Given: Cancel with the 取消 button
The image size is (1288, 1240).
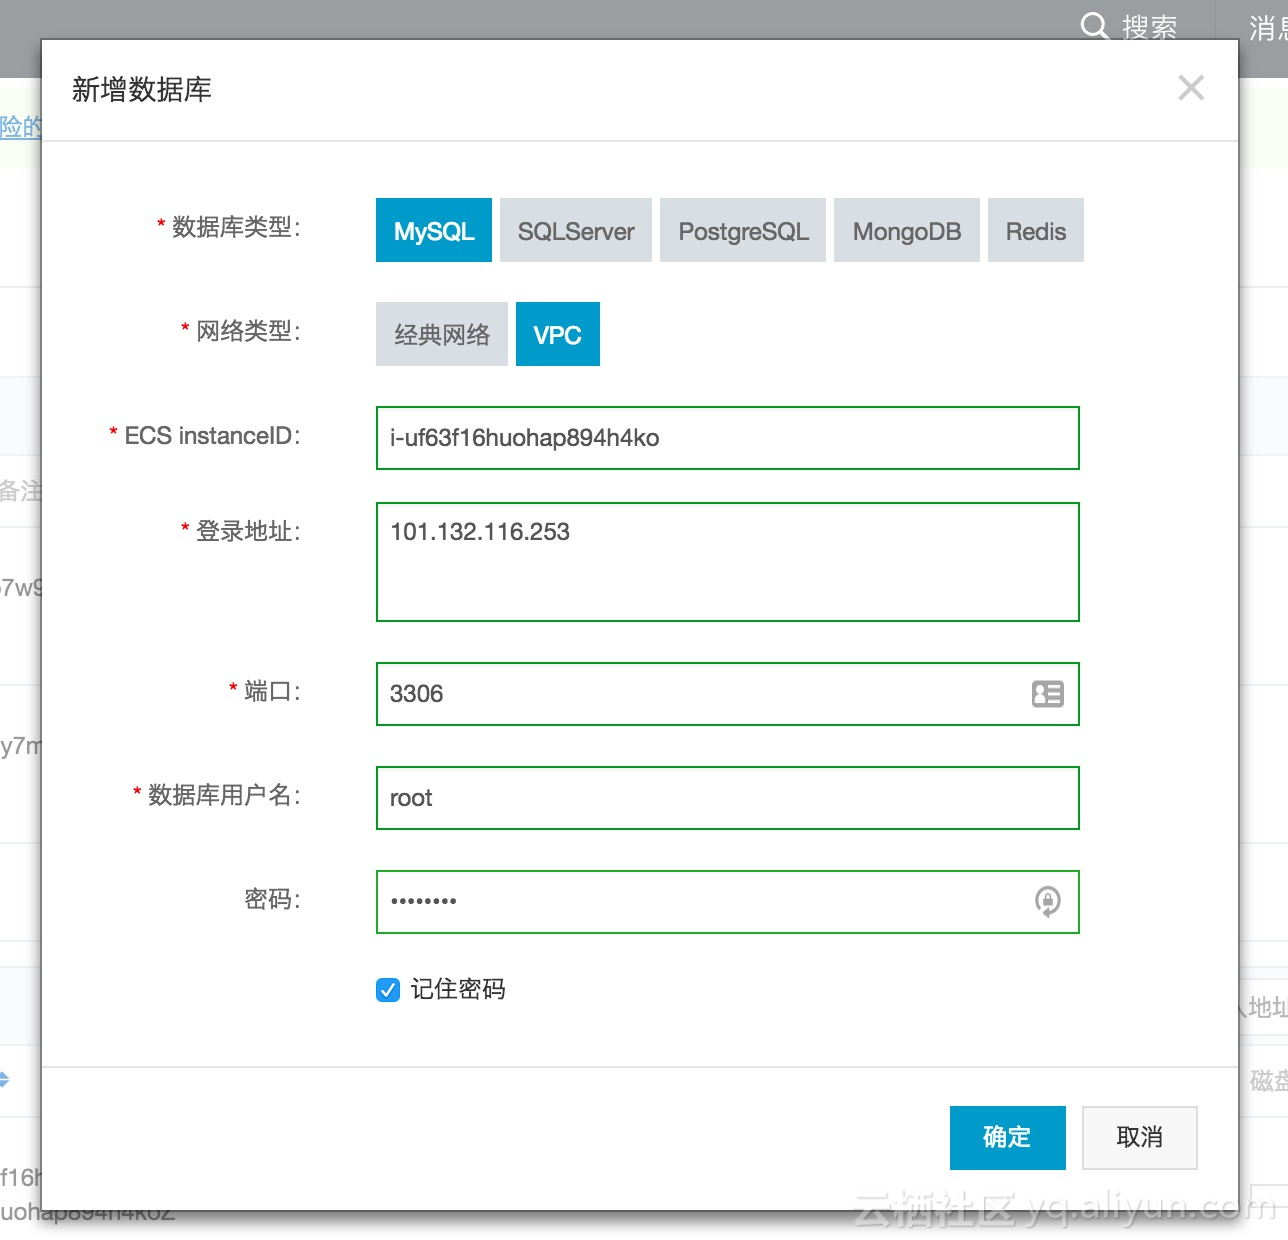Looking at the screenshot, I should click(x=1140, y=1138).
